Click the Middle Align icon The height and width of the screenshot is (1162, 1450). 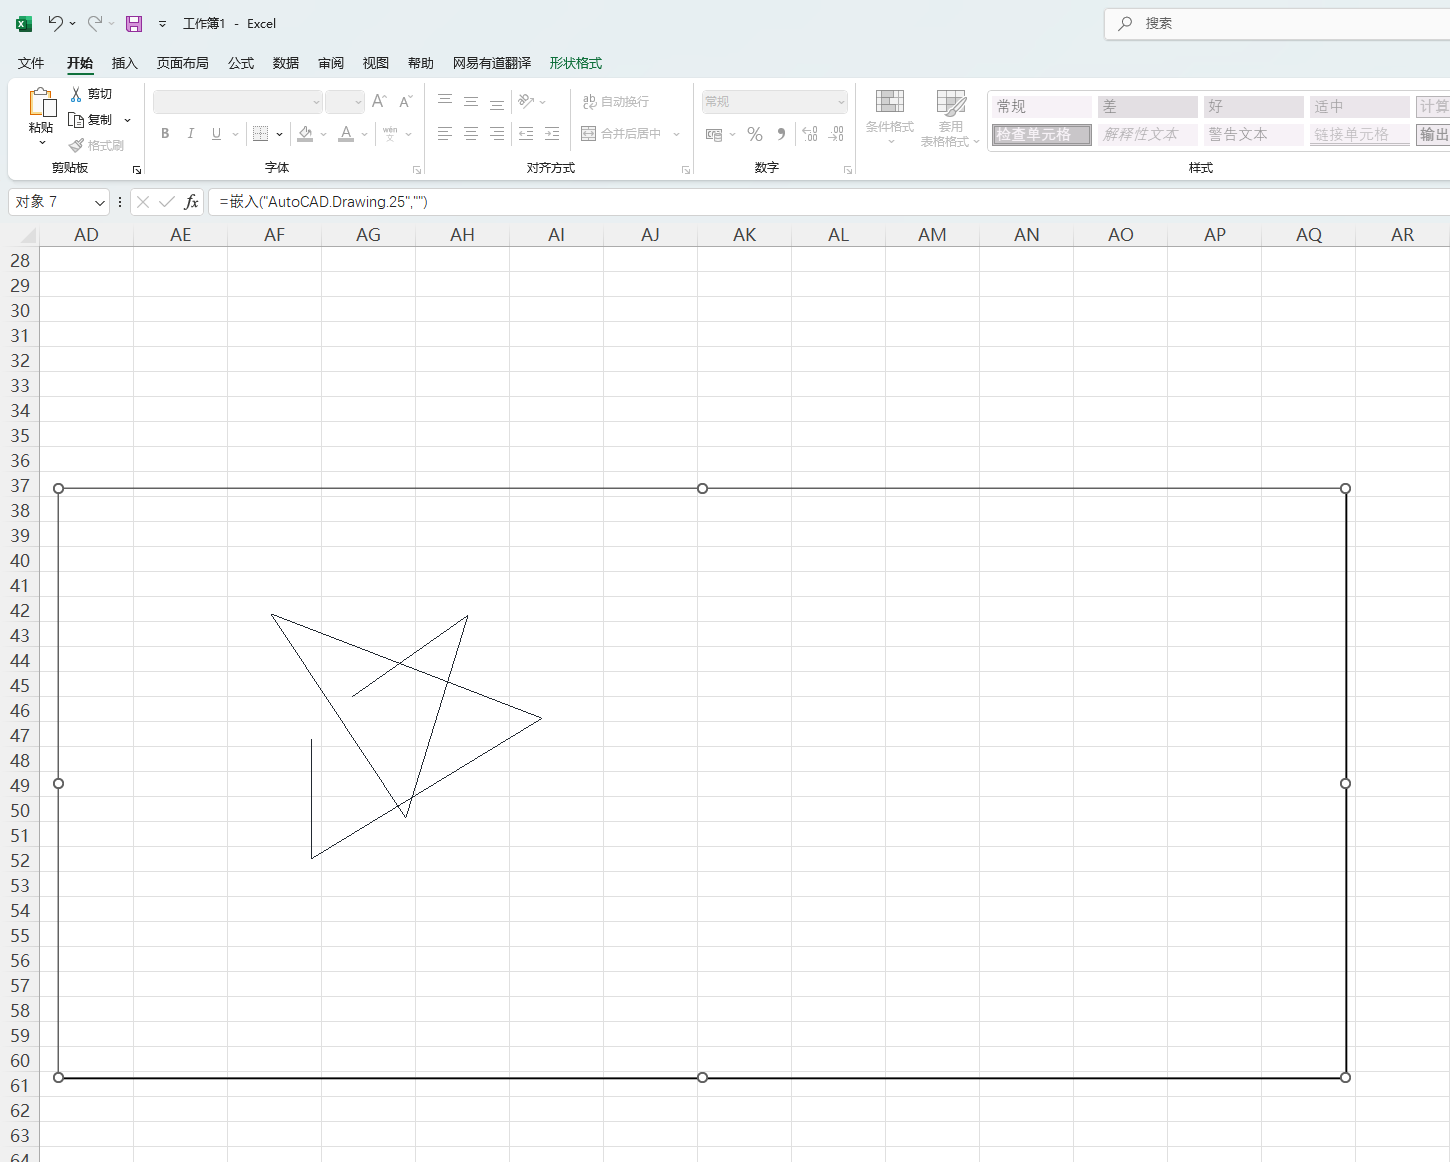click(471, 102)
